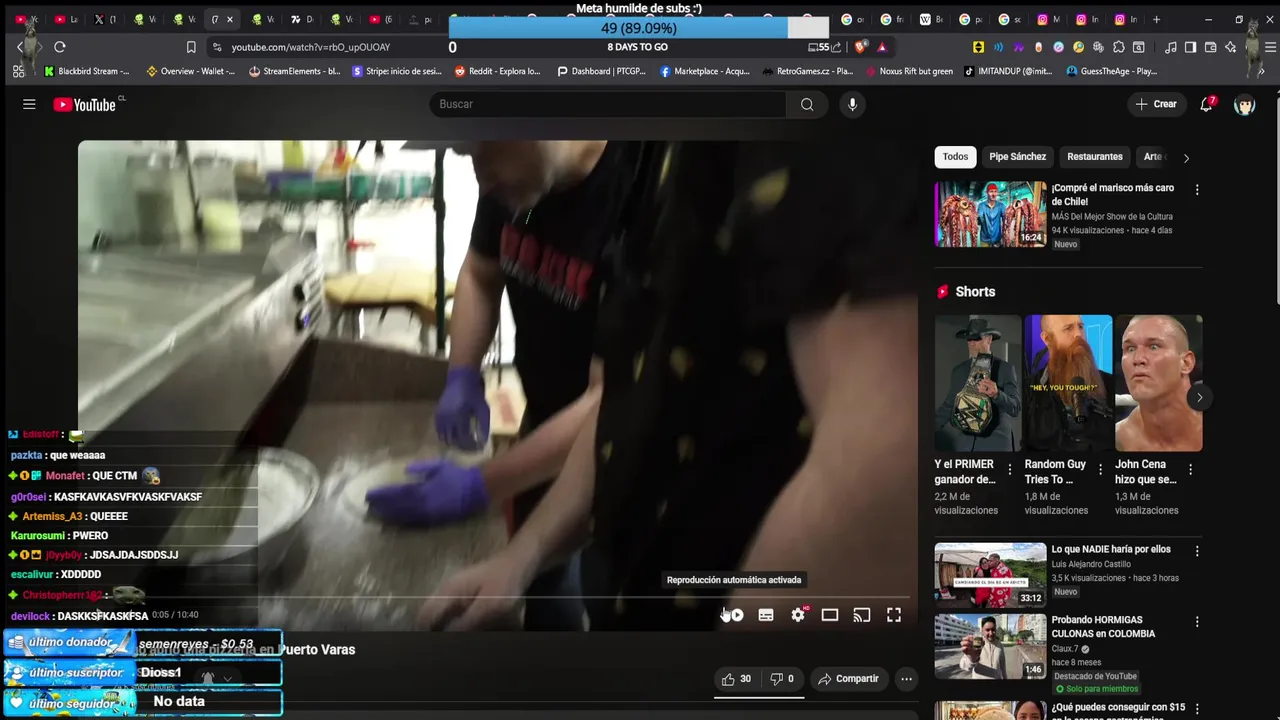This screenshot has width=1280, height=720.
Task: Open the Dashboard | PTCGP bookmark
Action: point(602,71)
